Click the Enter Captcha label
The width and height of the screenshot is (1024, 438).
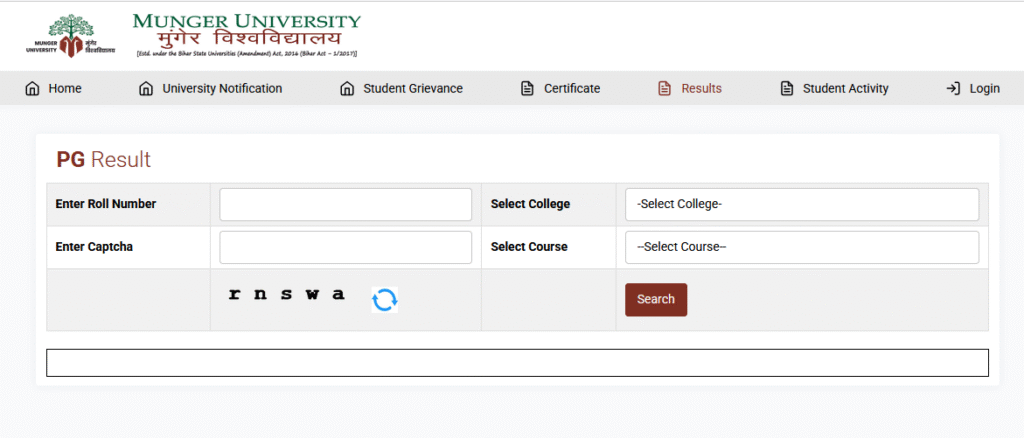[94, 247]
